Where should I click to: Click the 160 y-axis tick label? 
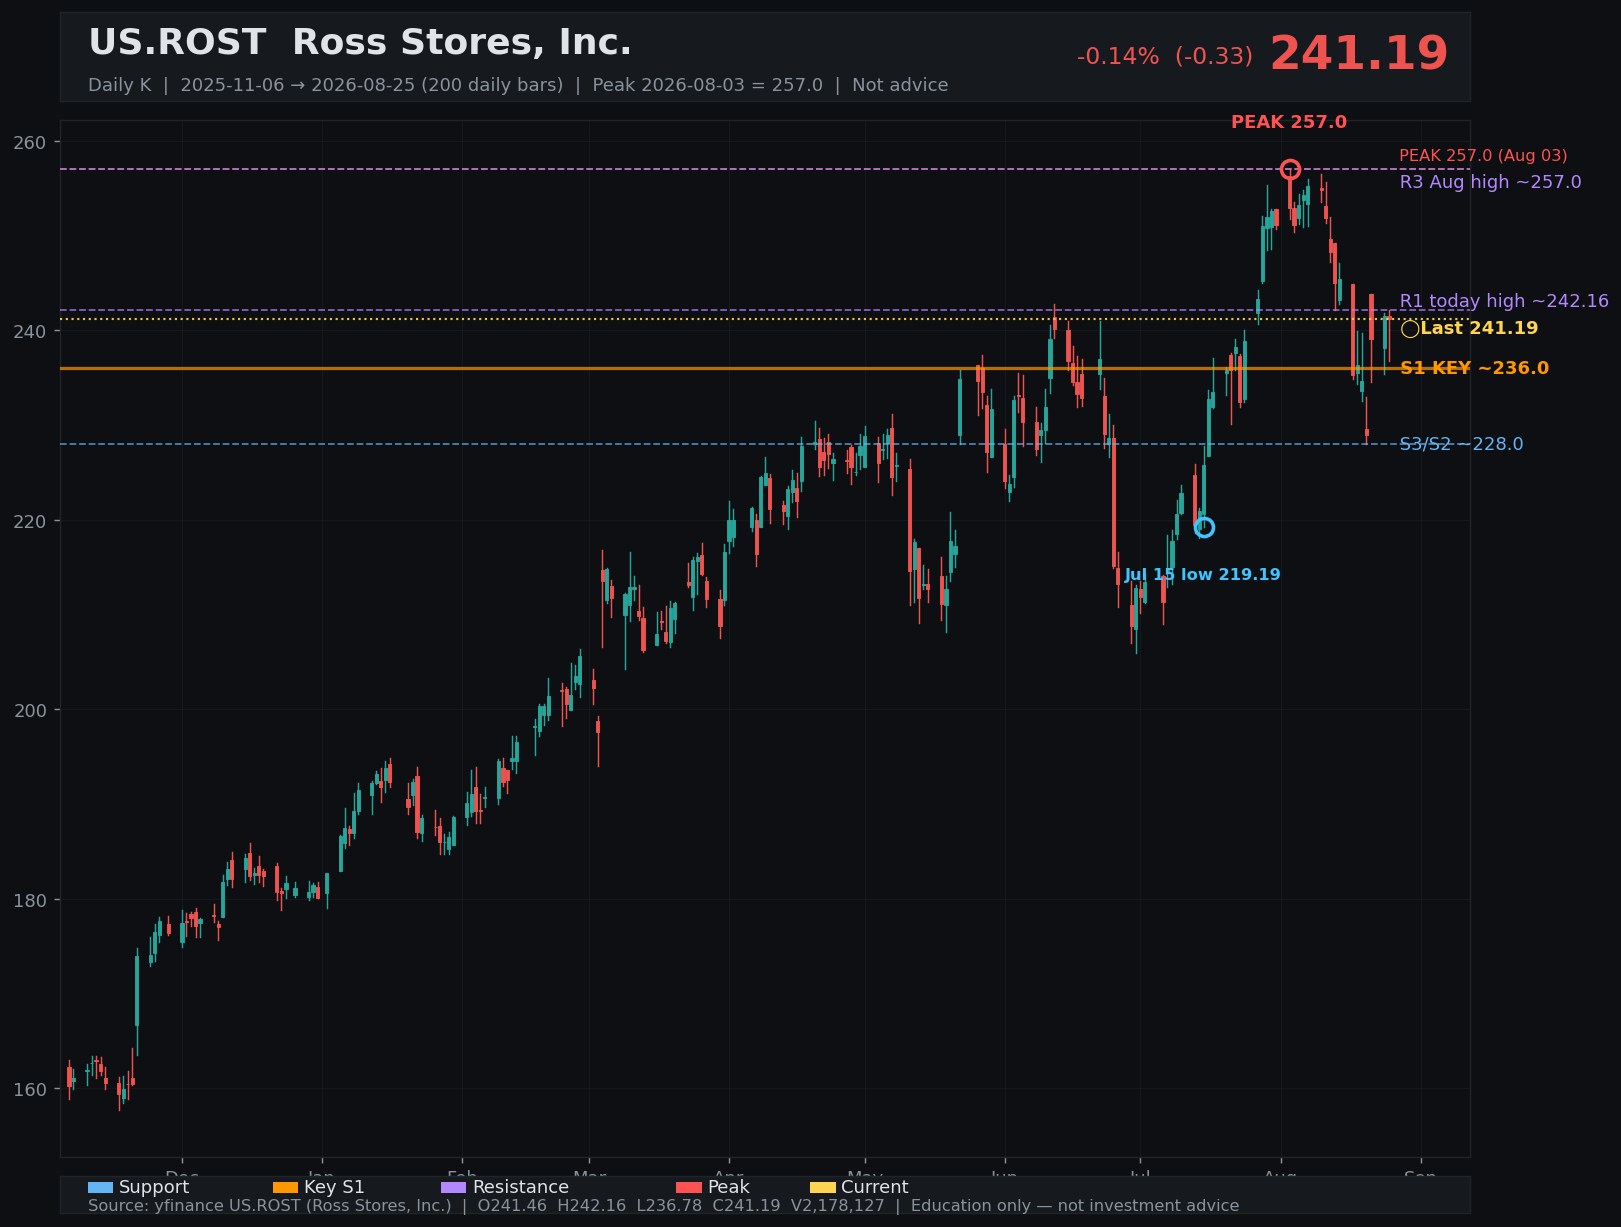pos(31,1089)
